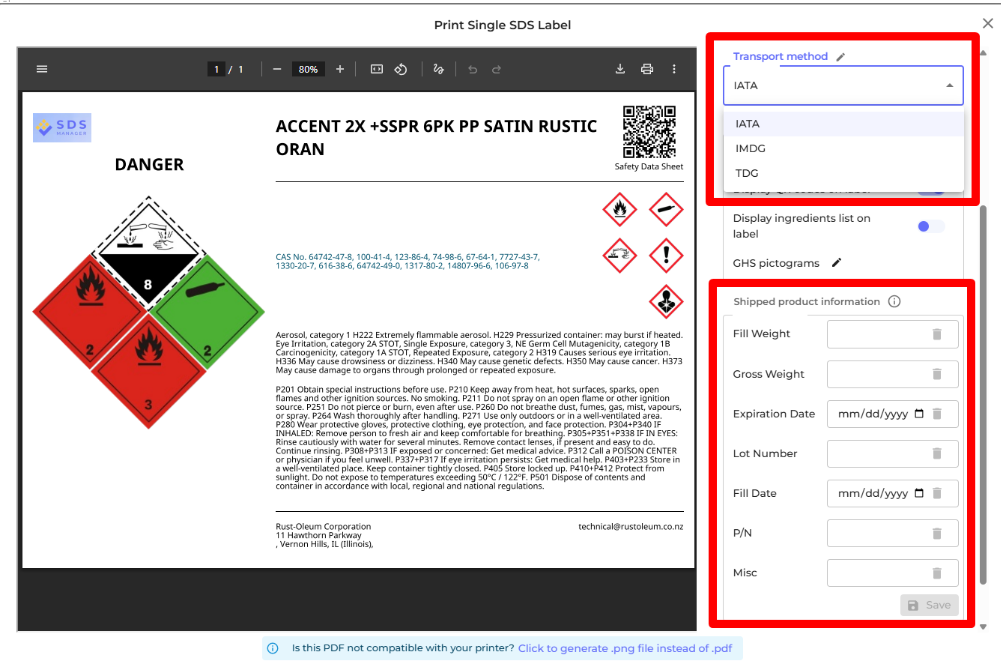Choose TDG from transport method list
Image resolution: width=1001 pixels, height=665 pixels.
747,173
